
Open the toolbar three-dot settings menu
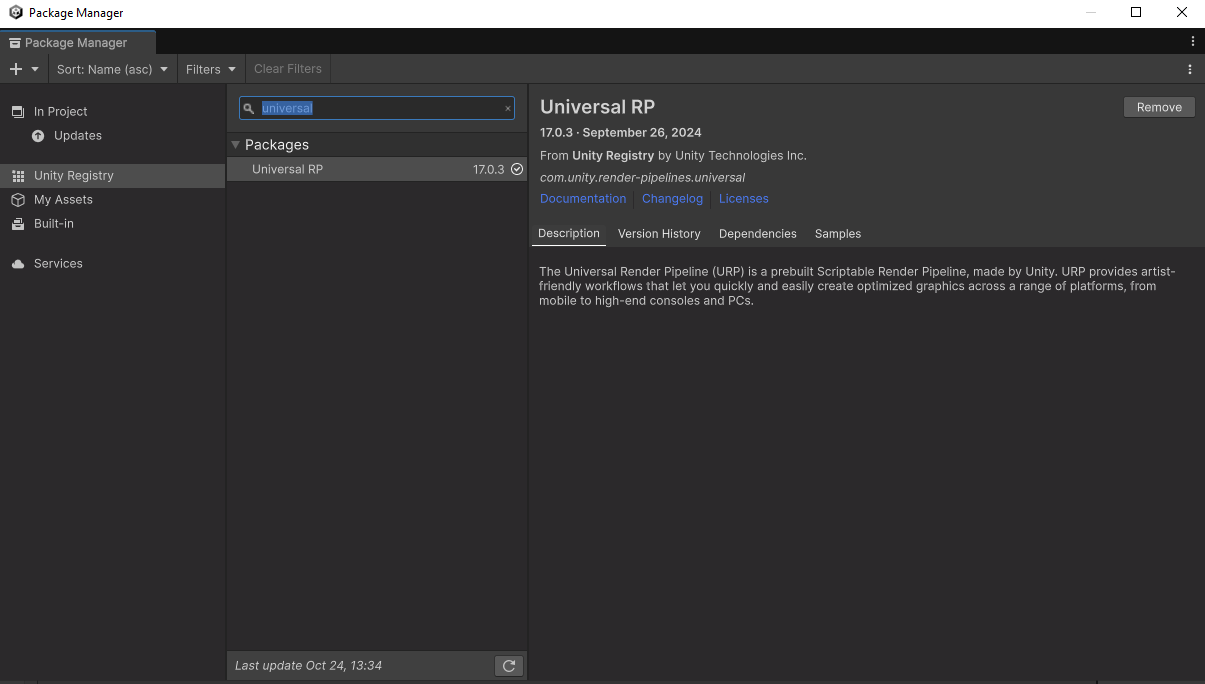1189,69
